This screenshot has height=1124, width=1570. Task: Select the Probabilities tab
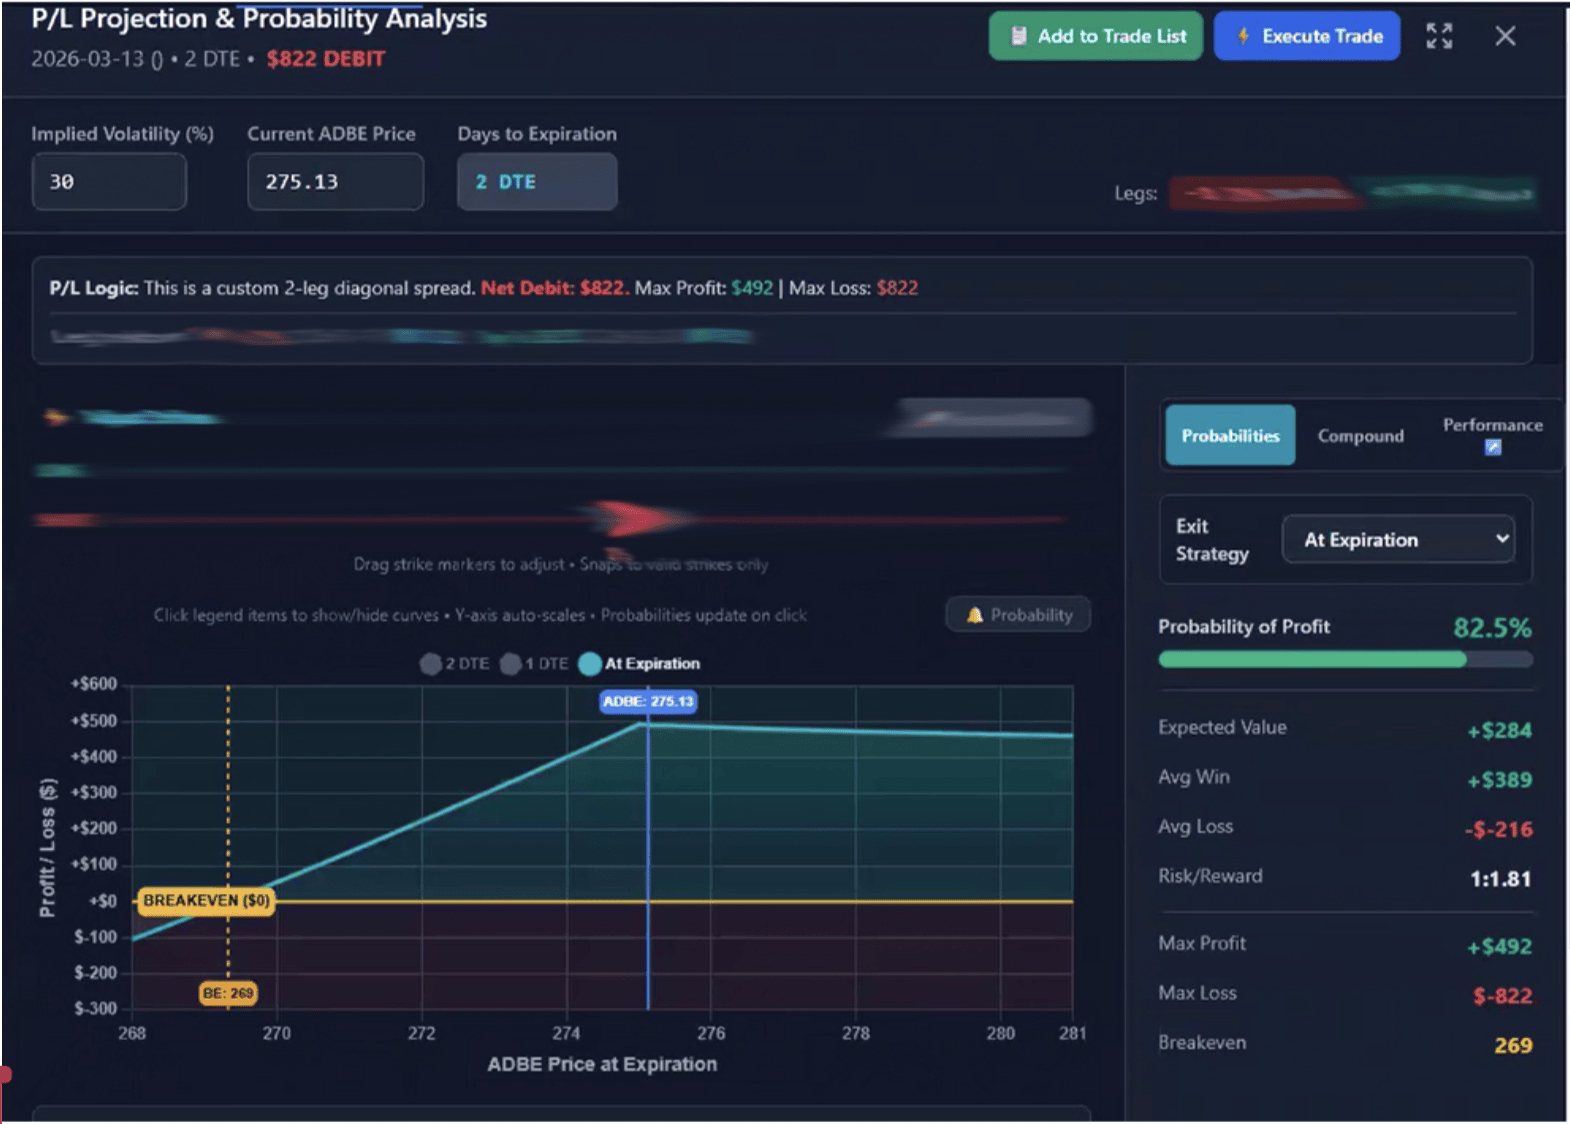point(1230,436)
